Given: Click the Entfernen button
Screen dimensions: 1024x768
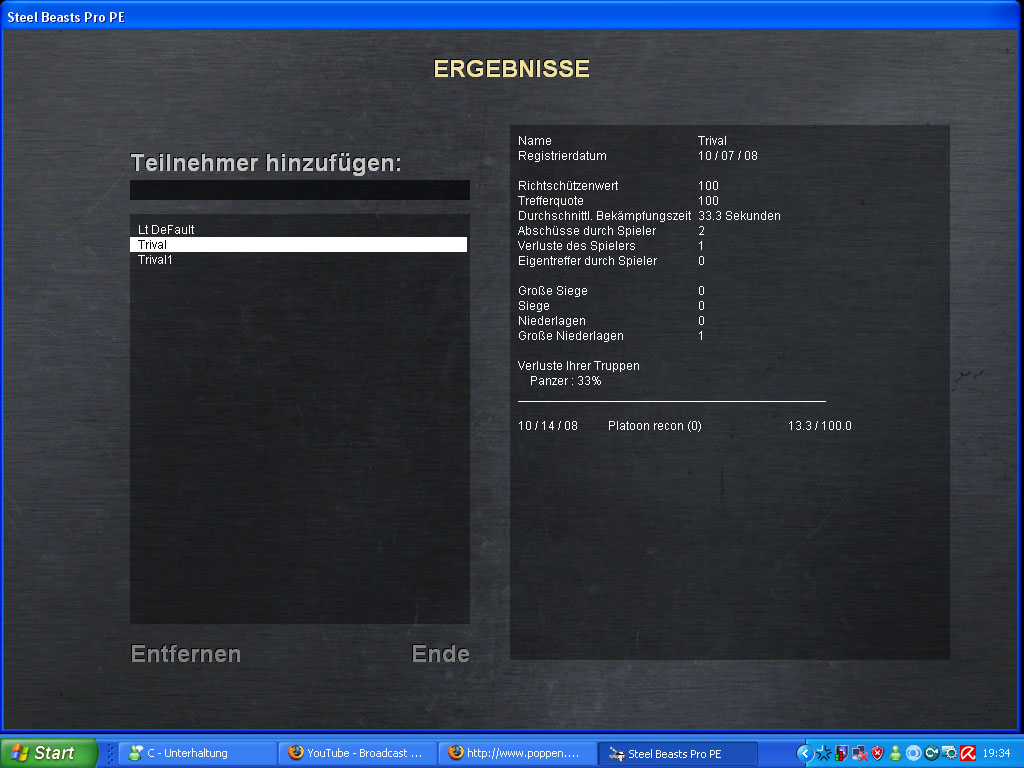Looking at the screenshot, I should (186, 654).
